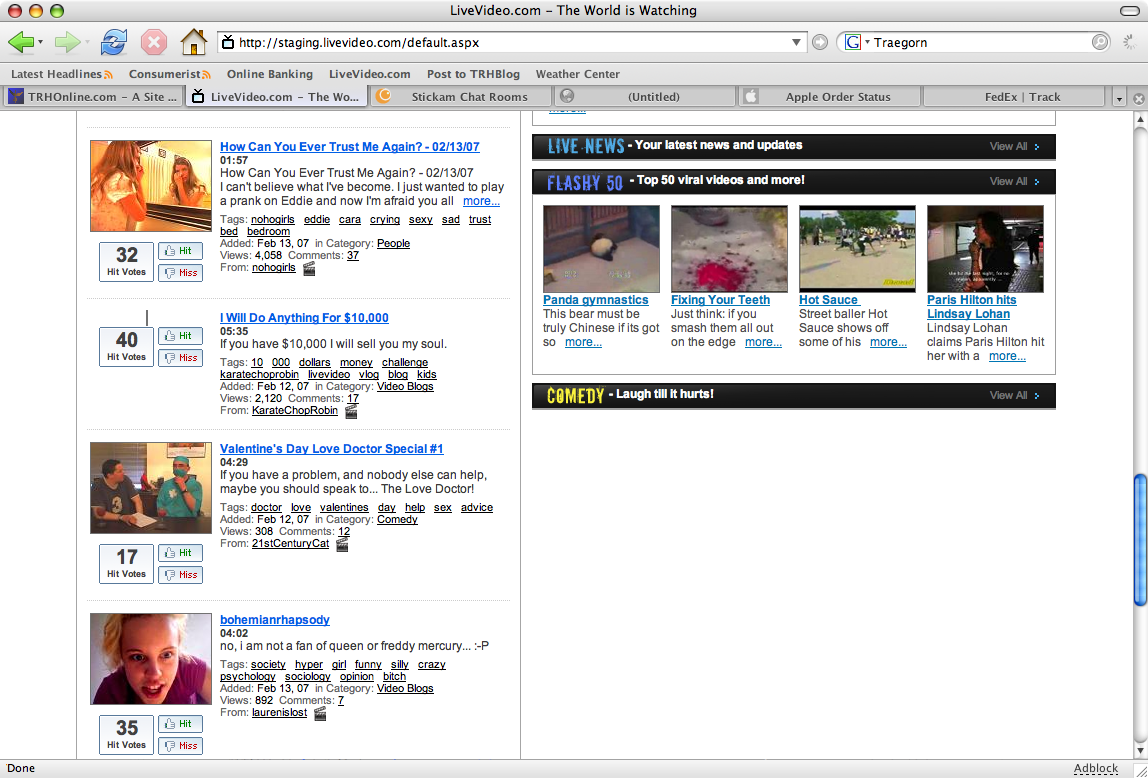Viewport: 1148px width, 778px height.
Task: Open the Hot Sauce video link
Action: (829, 299)
